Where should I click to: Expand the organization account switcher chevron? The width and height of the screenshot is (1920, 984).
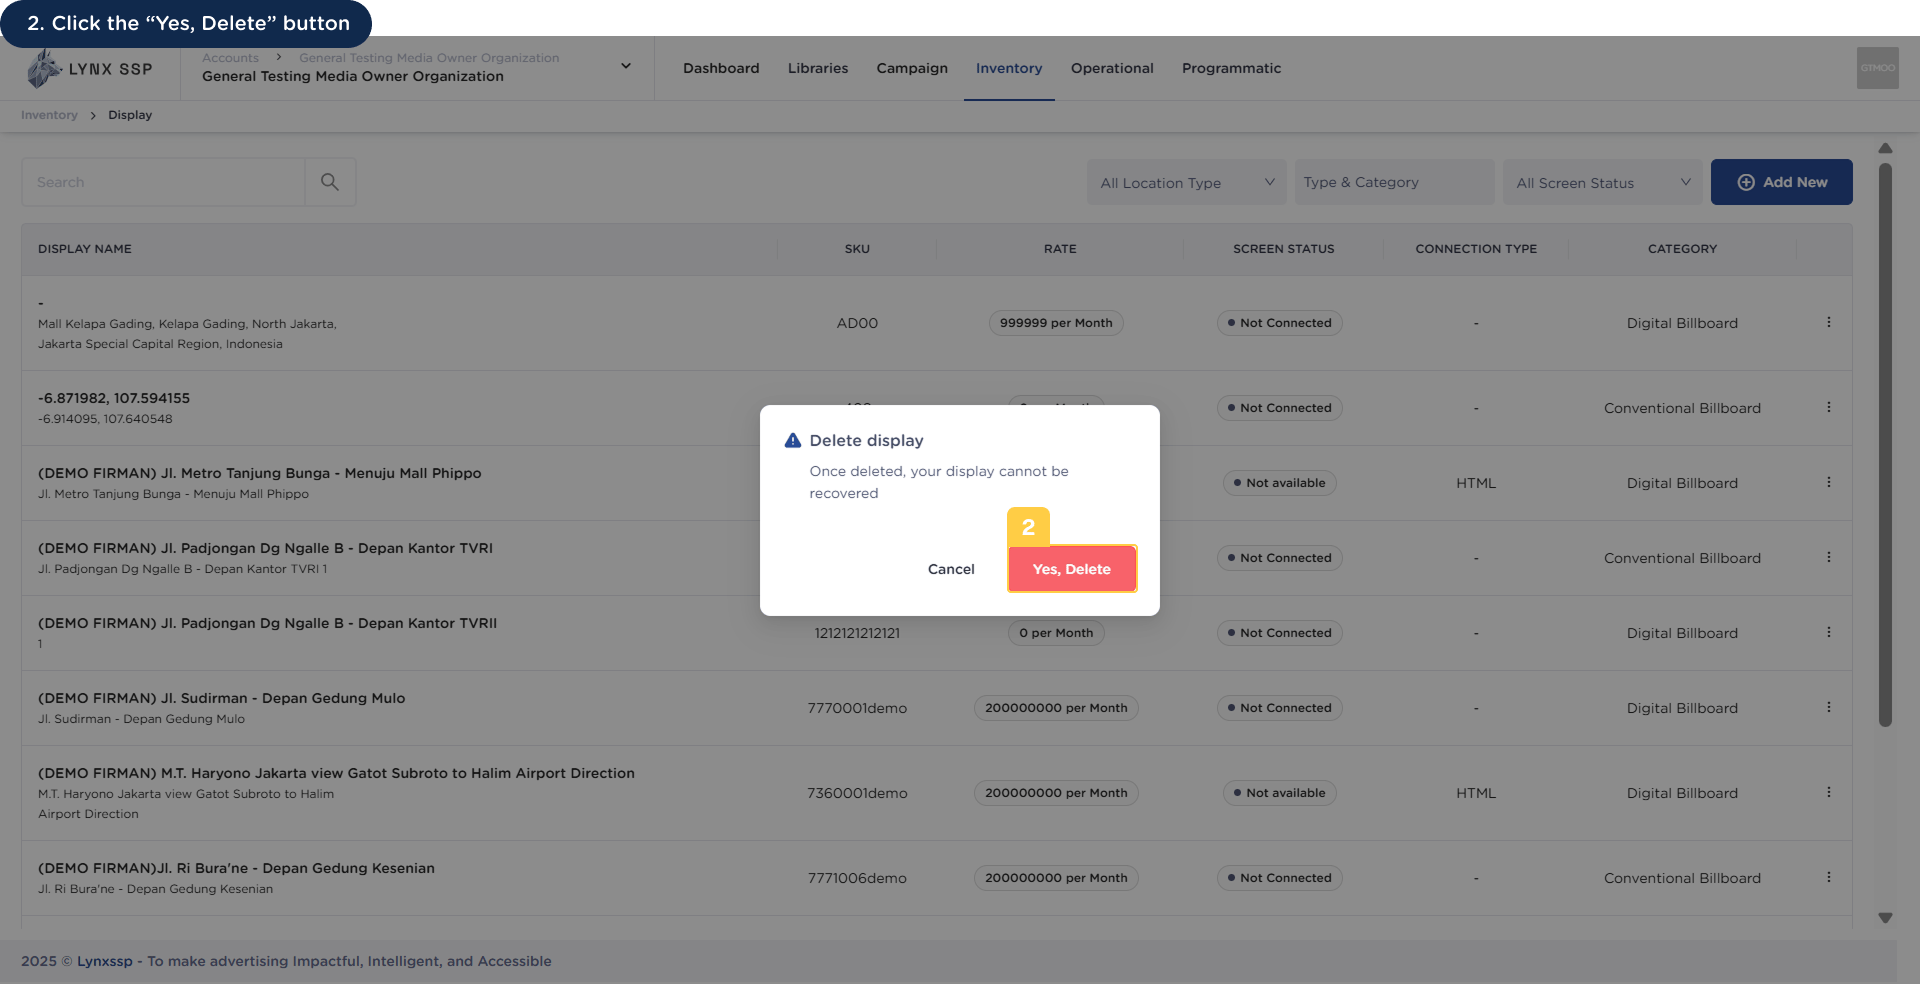[x=626, y=66]
